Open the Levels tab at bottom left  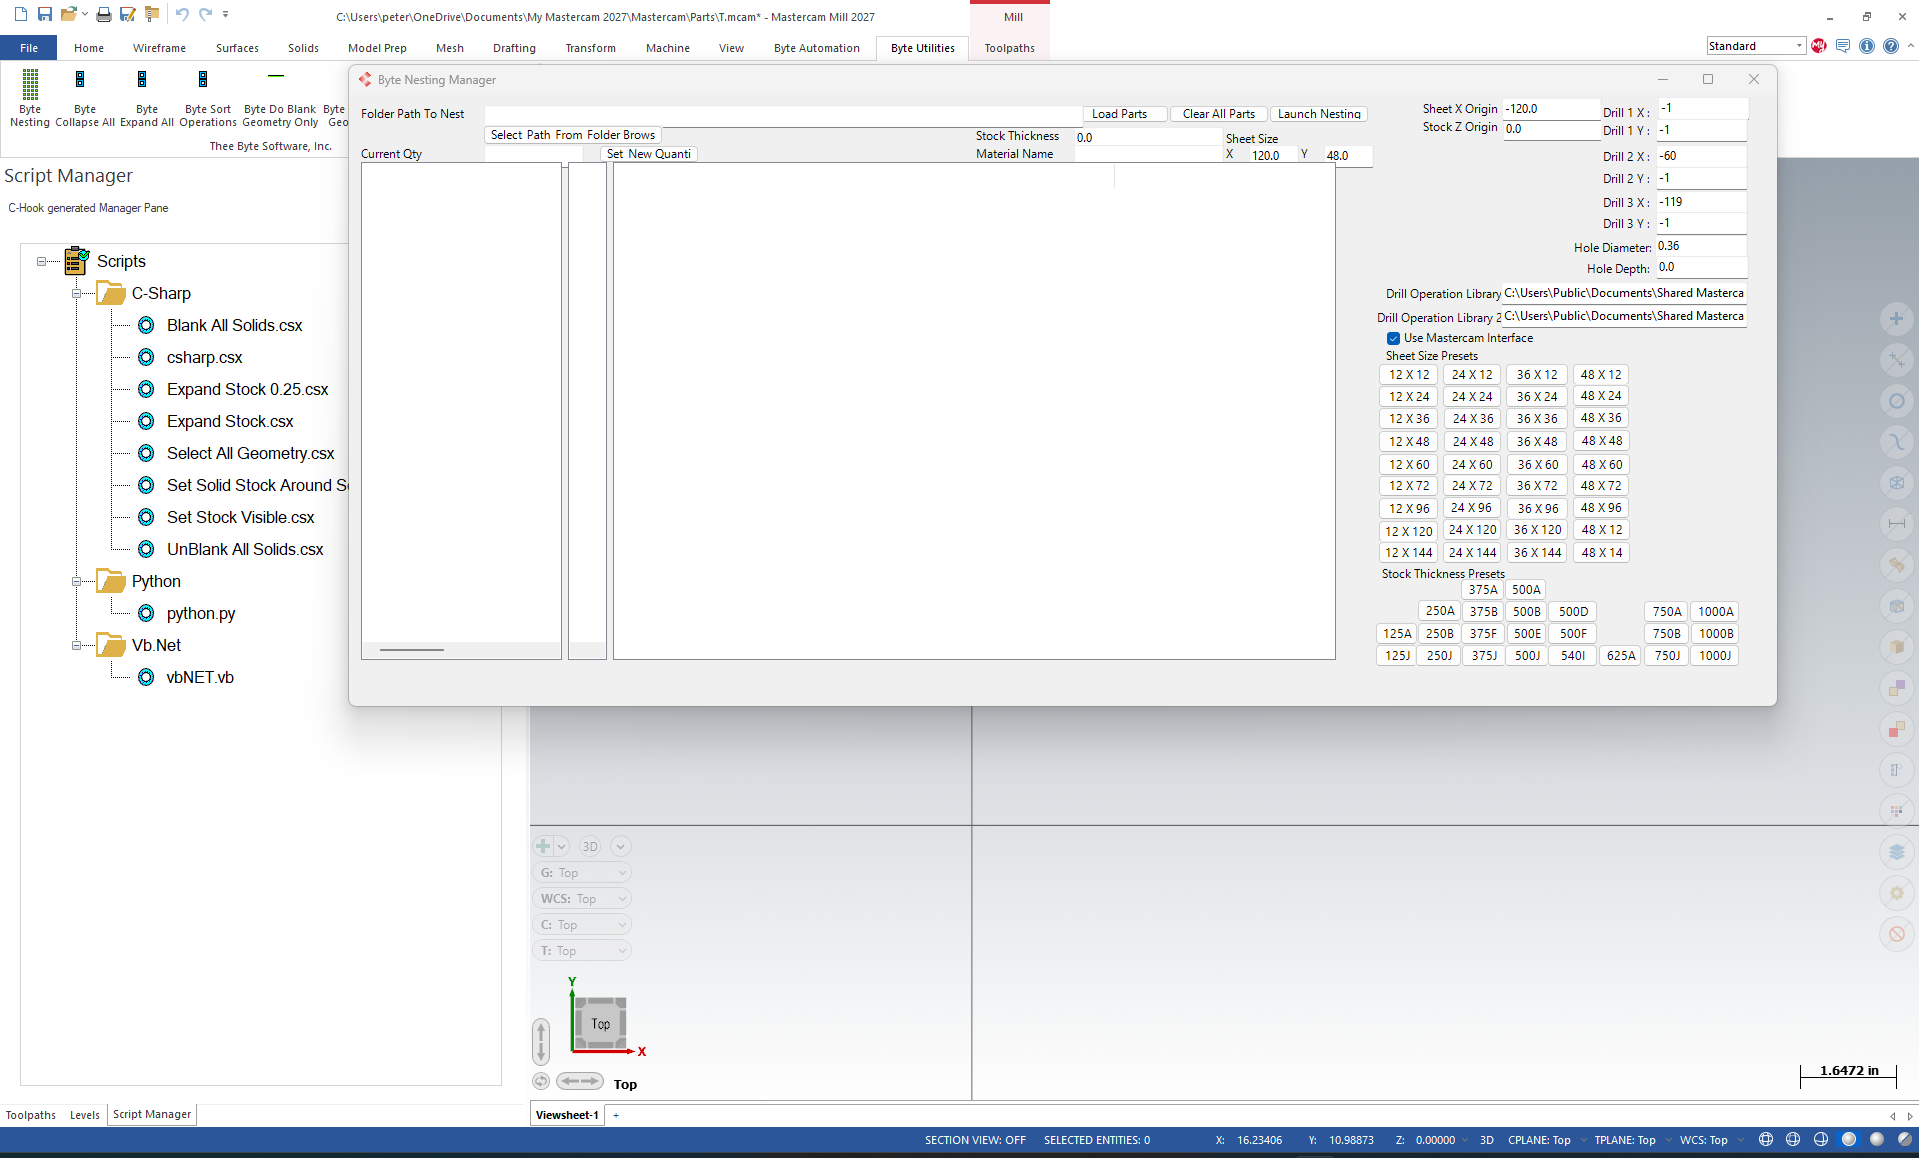[x=84, y=1114]
